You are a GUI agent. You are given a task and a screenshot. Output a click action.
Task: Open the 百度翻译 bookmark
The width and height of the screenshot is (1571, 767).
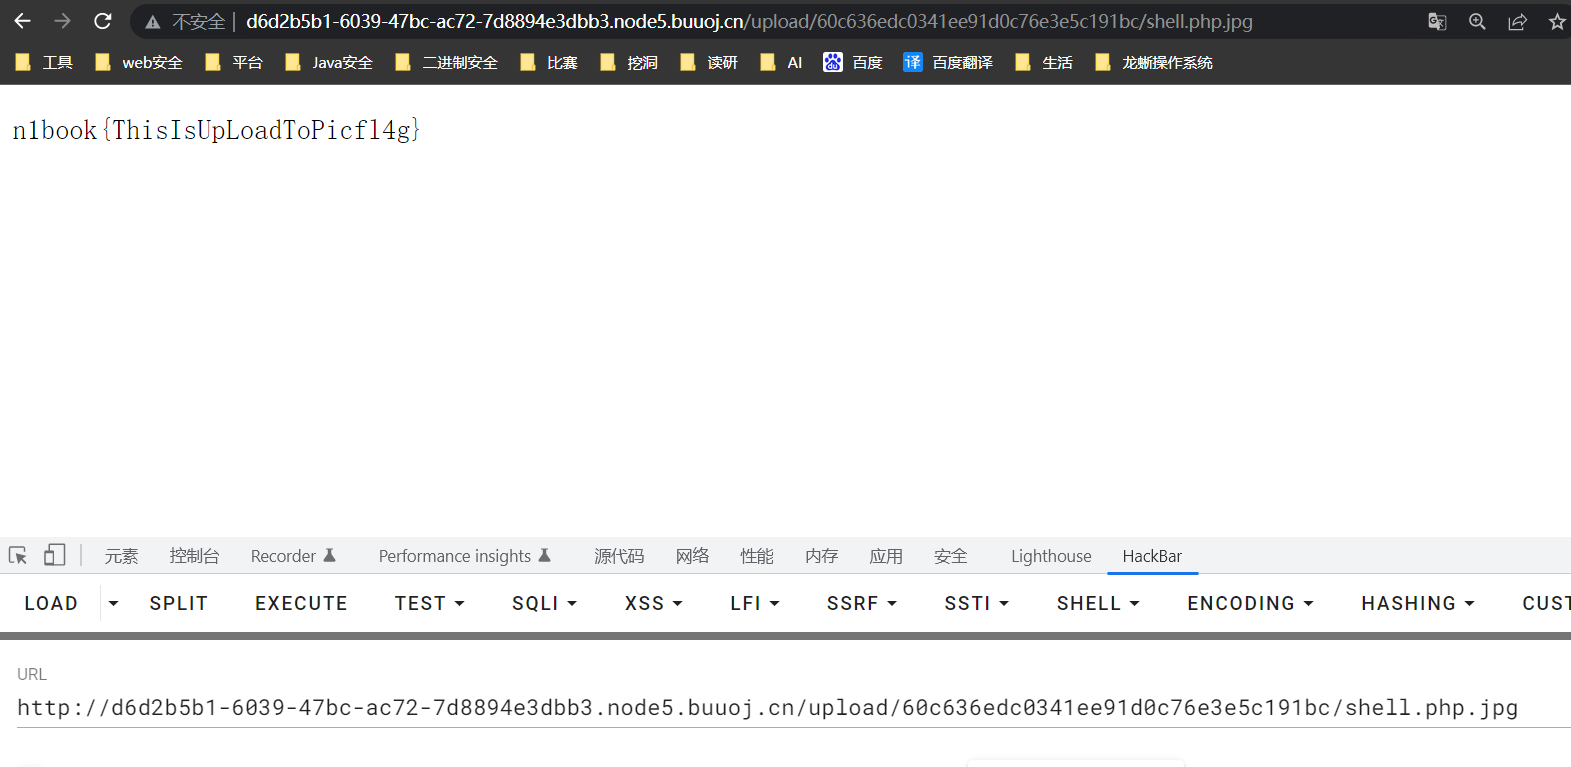(x=948, y=62)
